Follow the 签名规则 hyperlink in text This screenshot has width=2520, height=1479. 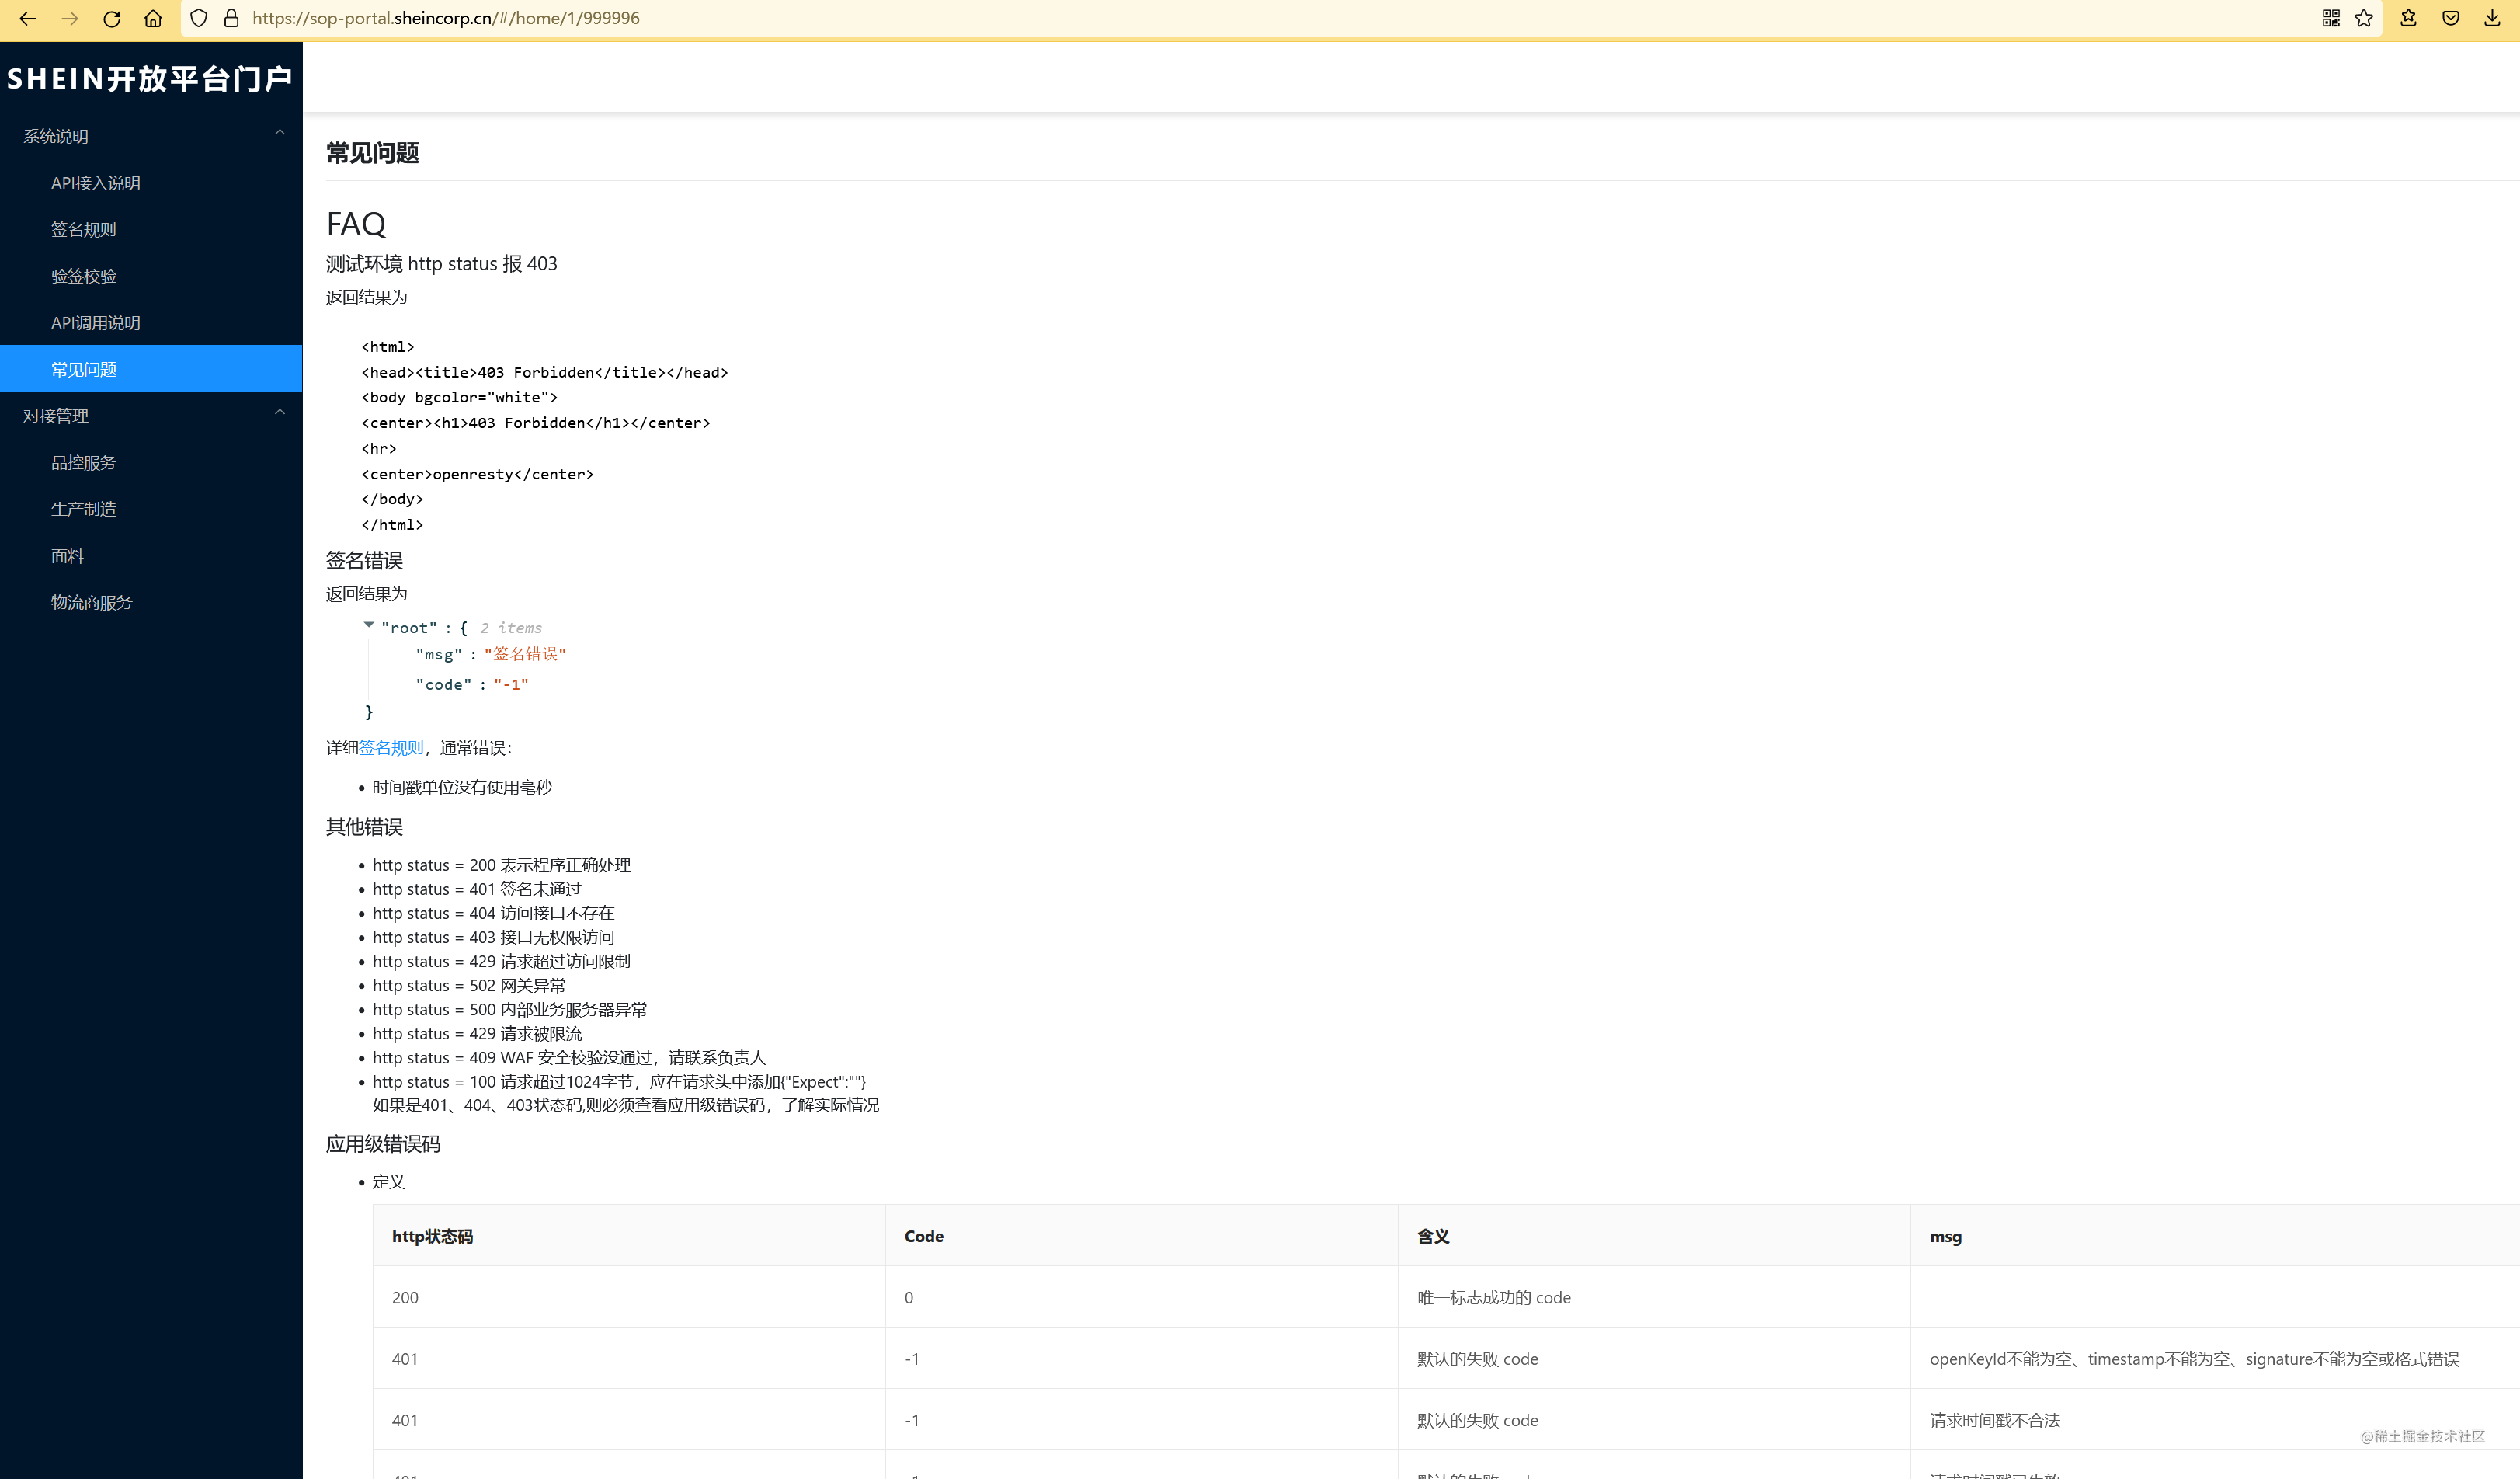click(391, 748)
